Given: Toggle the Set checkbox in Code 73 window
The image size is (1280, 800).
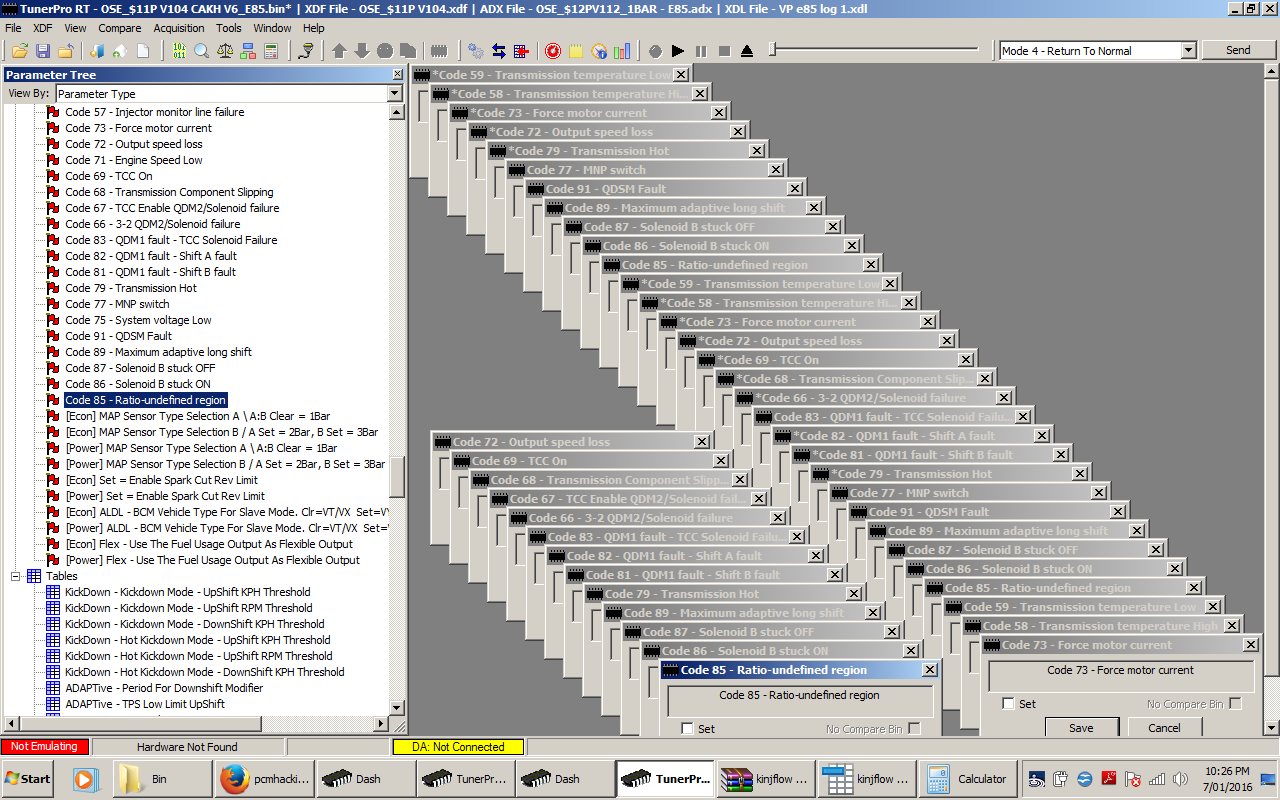Looking at the screenshot, I should [x=1008, y=704].
